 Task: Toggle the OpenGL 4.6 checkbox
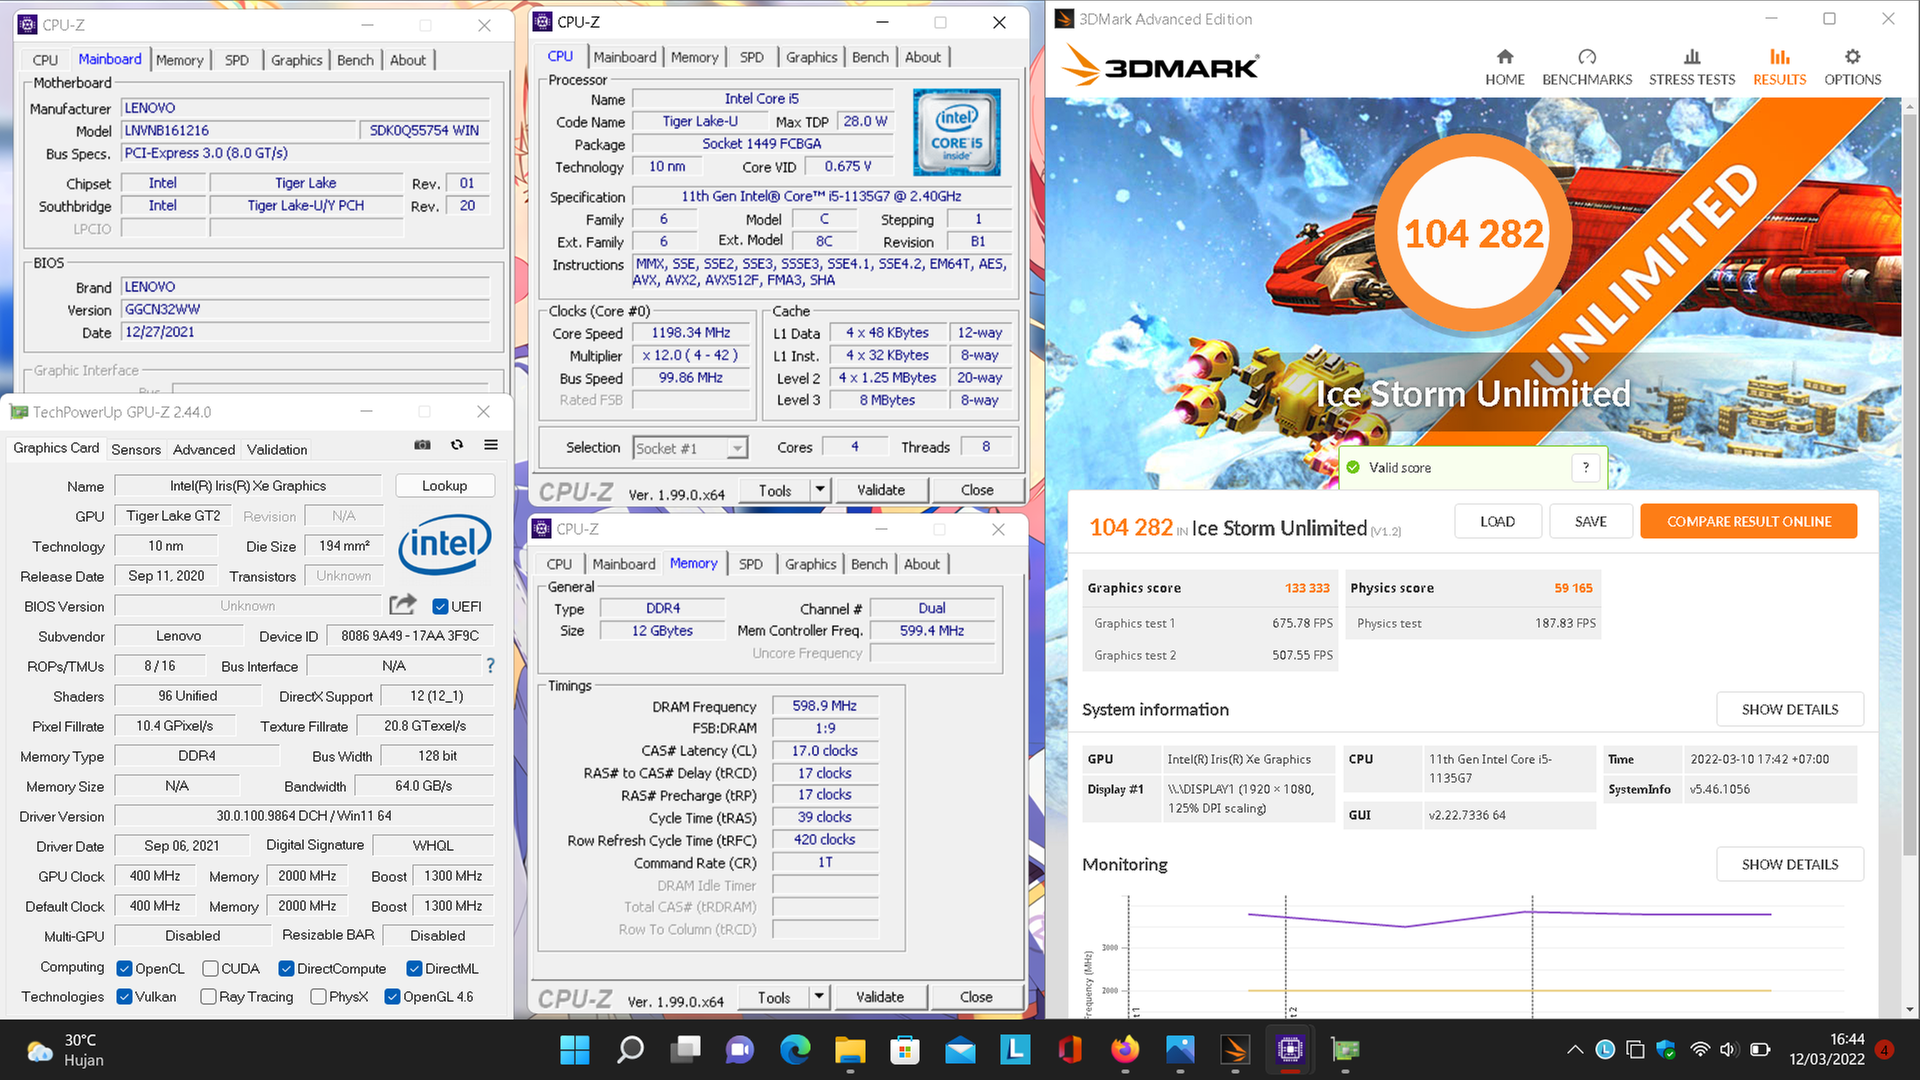click(x=392, y=996)
